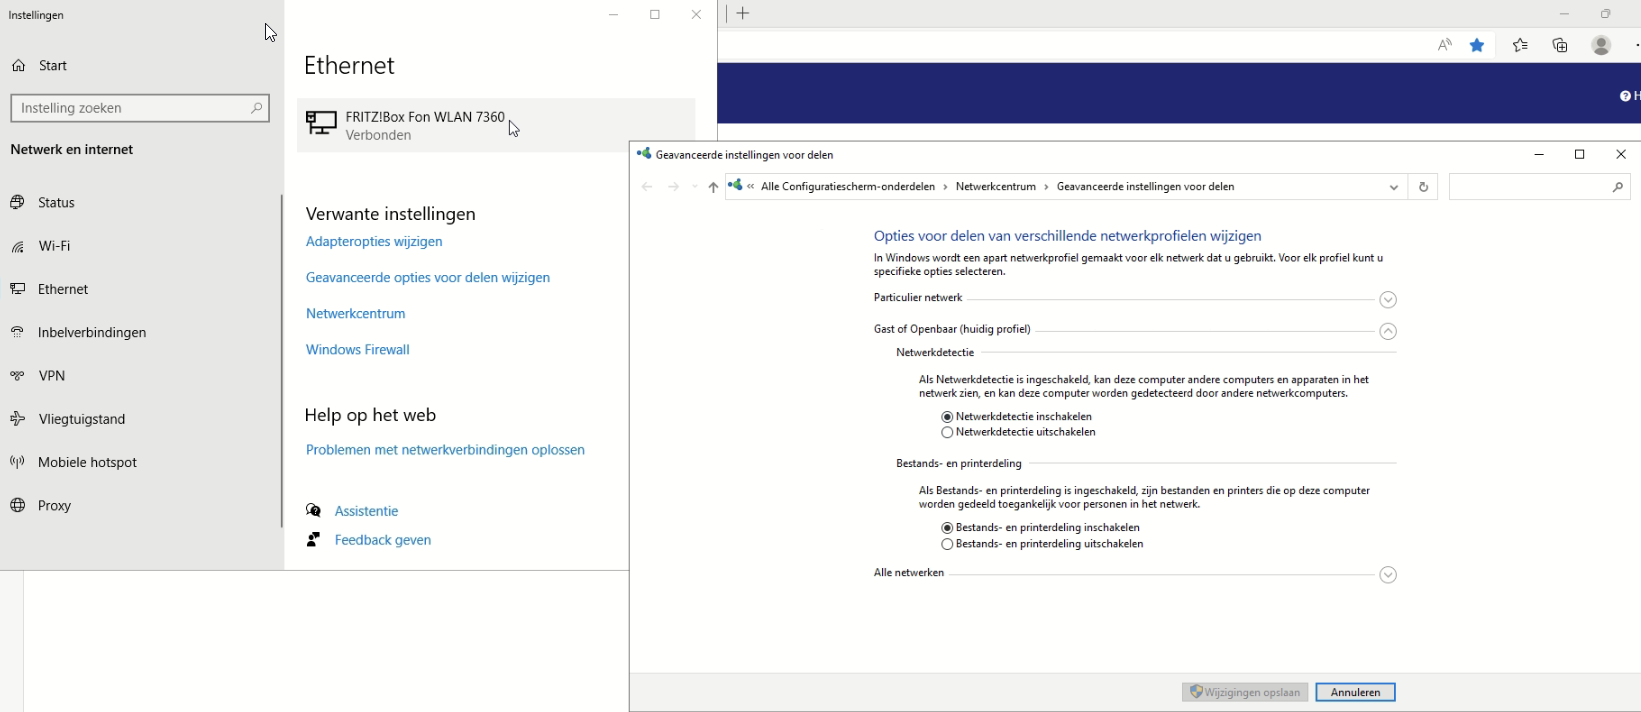Image resolution: width=1641 pixels, height=712 pixels.
Task: Open Wi-Fi settings page
Action: click(54, 246)
